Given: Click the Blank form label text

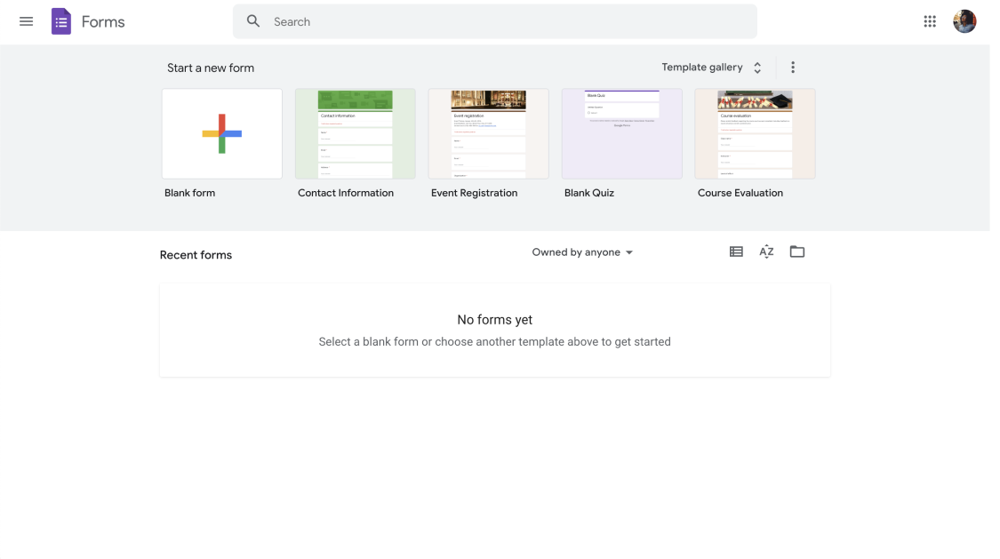Looking at the screenshot, I should coord(190,193).
